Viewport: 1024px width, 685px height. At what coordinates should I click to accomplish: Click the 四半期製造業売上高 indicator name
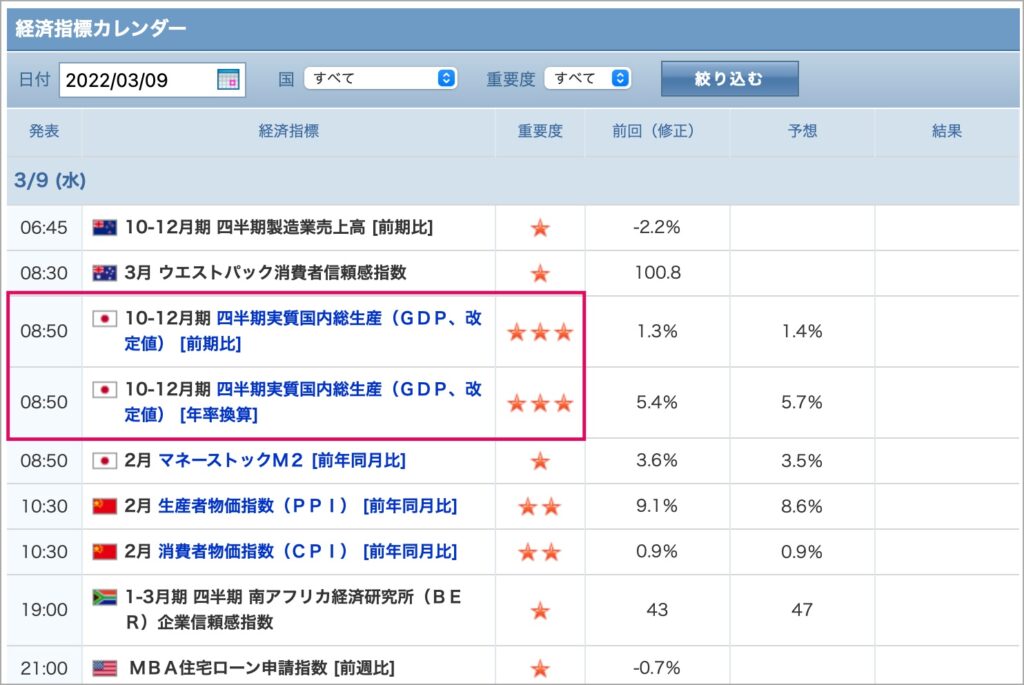[279, 227]
